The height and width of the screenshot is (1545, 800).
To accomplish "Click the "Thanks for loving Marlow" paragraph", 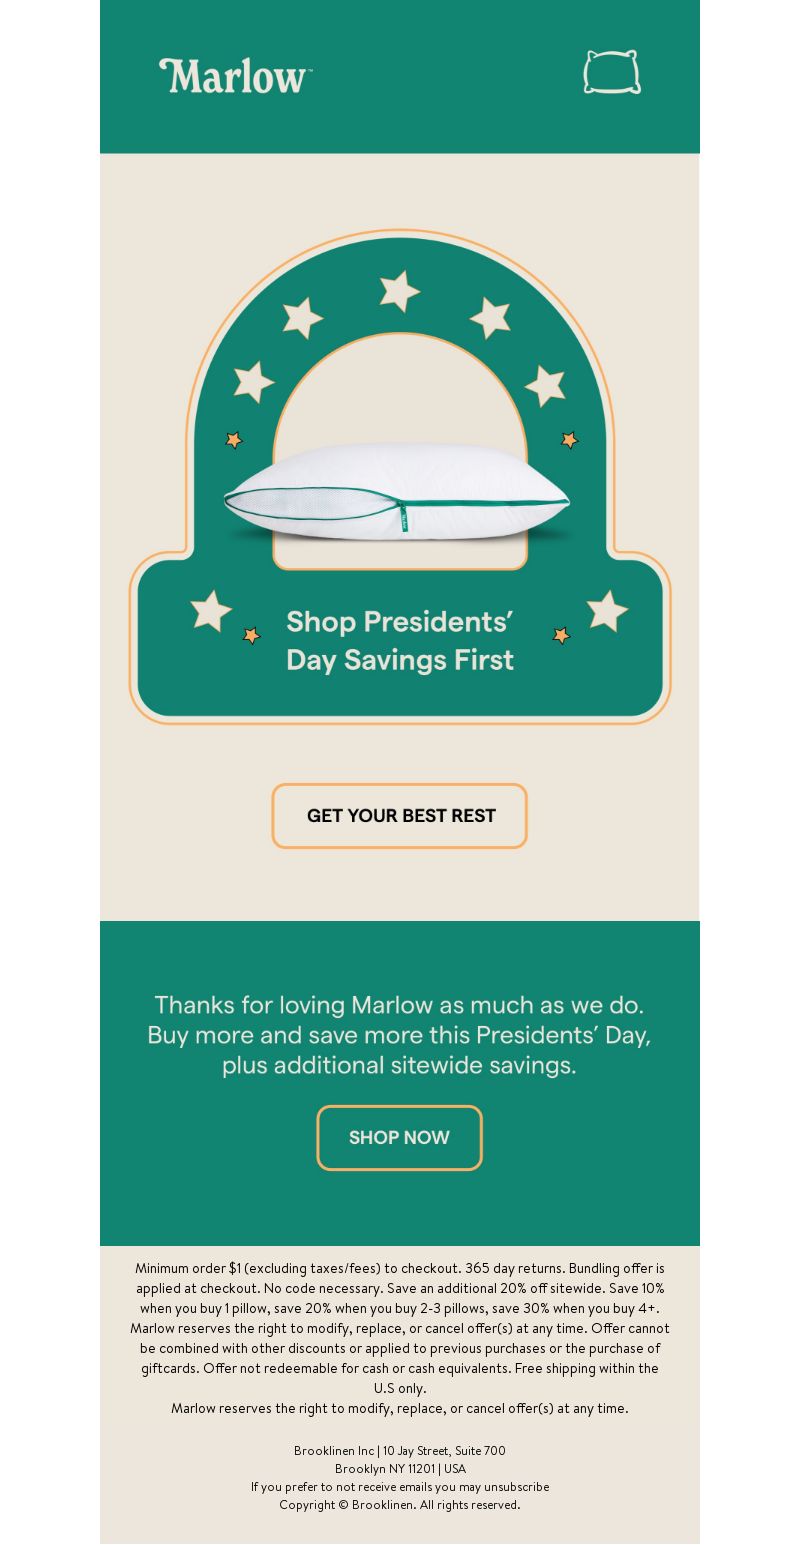I will pos(399,1035).
